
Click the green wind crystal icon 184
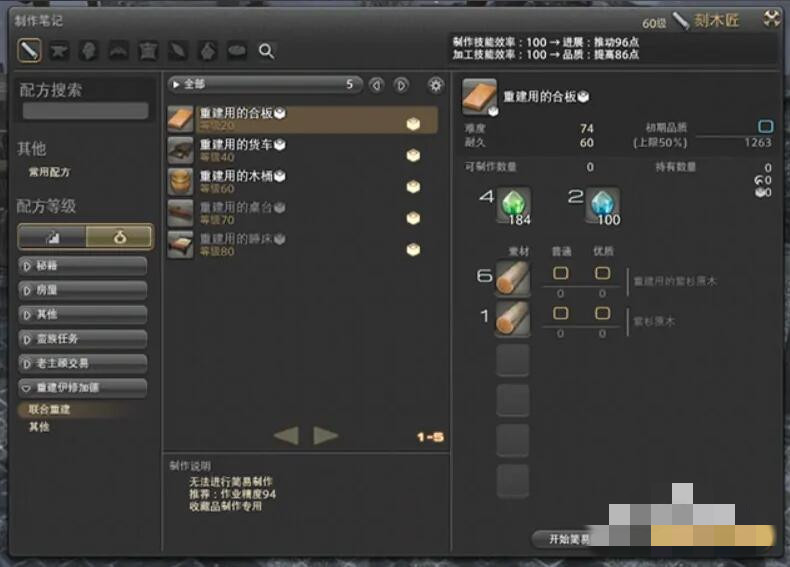(x=513, y=205)
